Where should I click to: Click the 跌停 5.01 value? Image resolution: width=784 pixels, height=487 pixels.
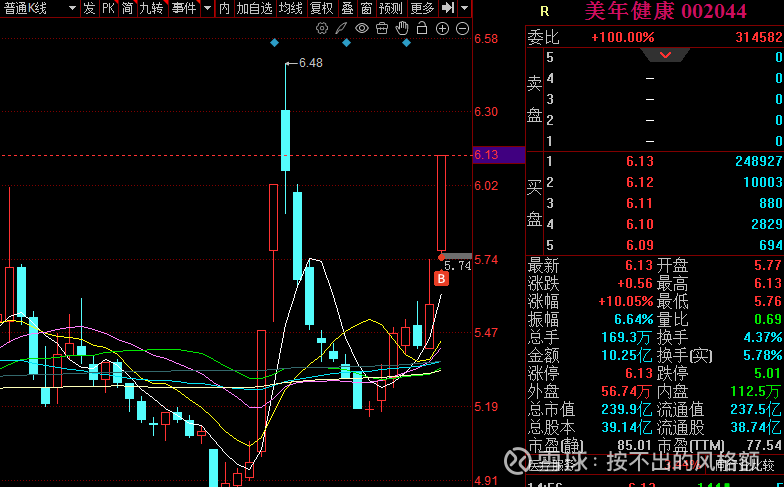tap(768, 374)
